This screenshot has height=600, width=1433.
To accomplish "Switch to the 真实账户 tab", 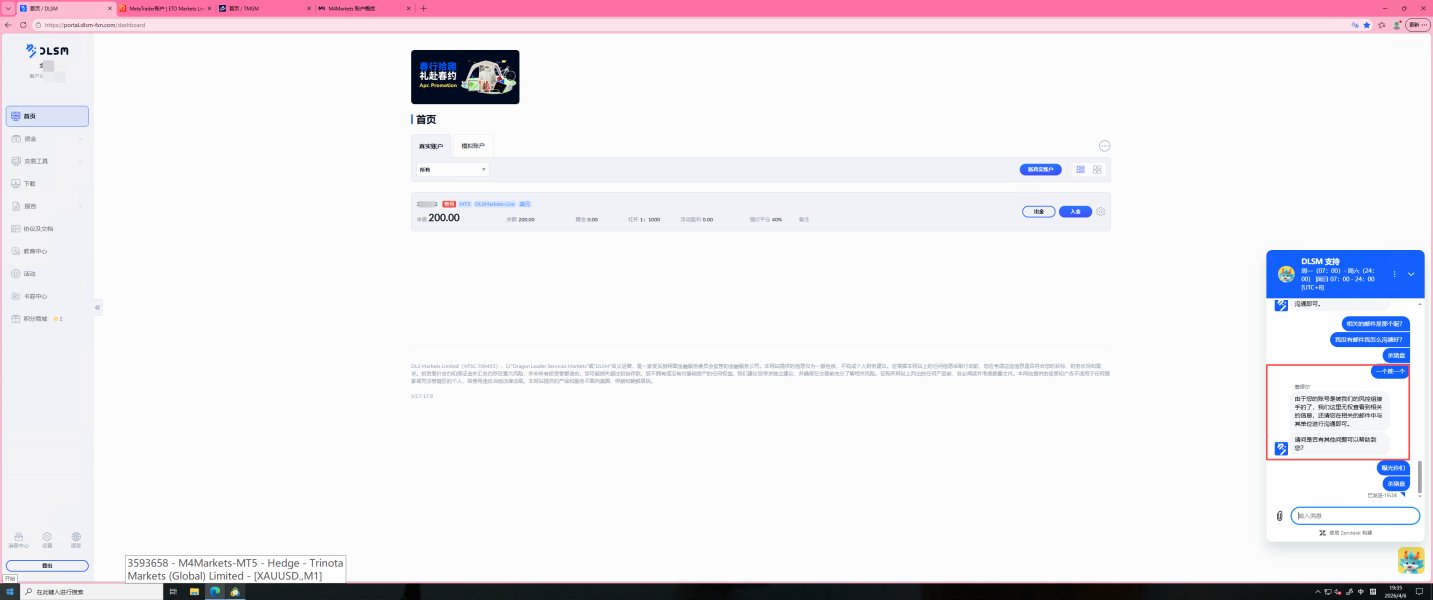I will pos(431,146).
